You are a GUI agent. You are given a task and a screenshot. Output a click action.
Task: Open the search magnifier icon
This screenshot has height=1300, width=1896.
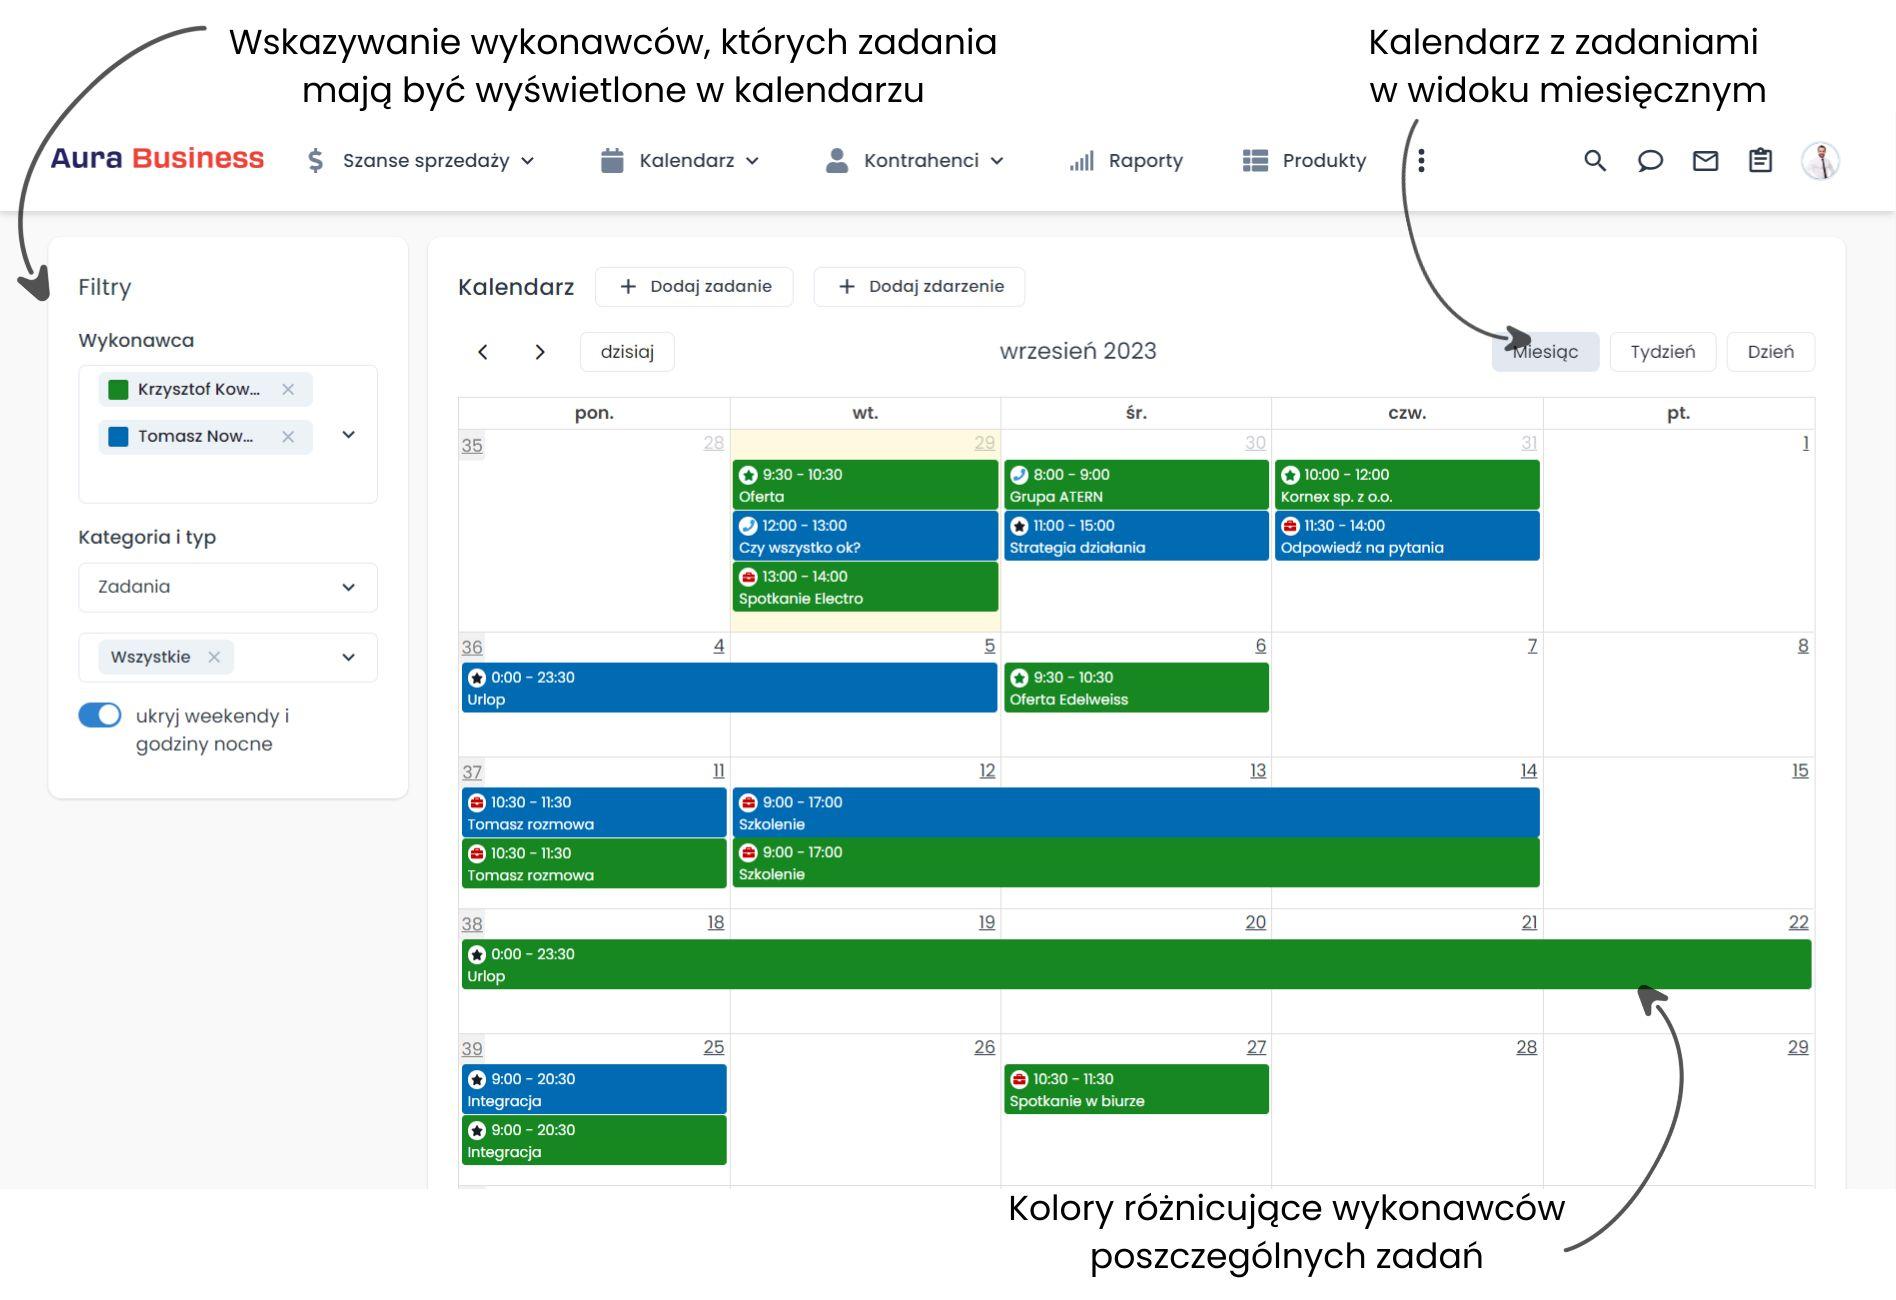tap(1595, 161)
